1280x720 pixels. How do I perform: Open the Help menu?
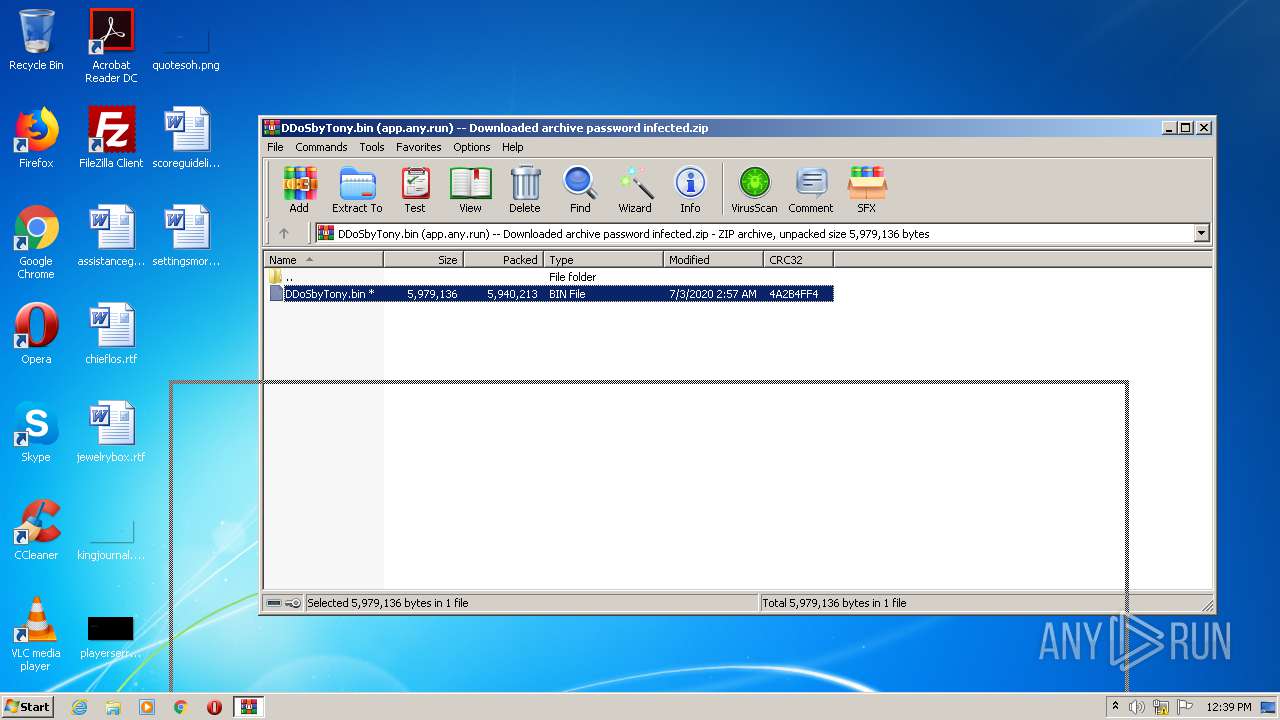(x=513, y=147)
